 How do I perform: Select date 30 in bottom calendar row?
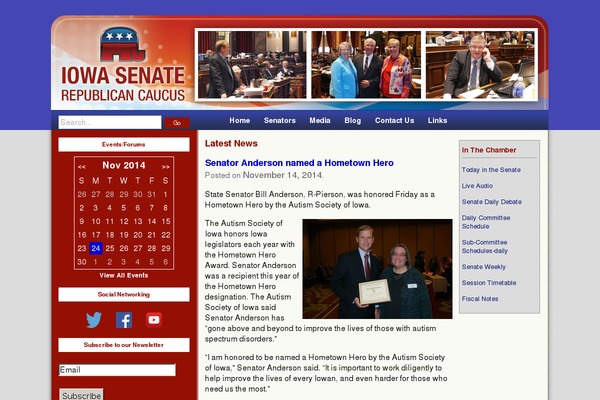(82, 262)
